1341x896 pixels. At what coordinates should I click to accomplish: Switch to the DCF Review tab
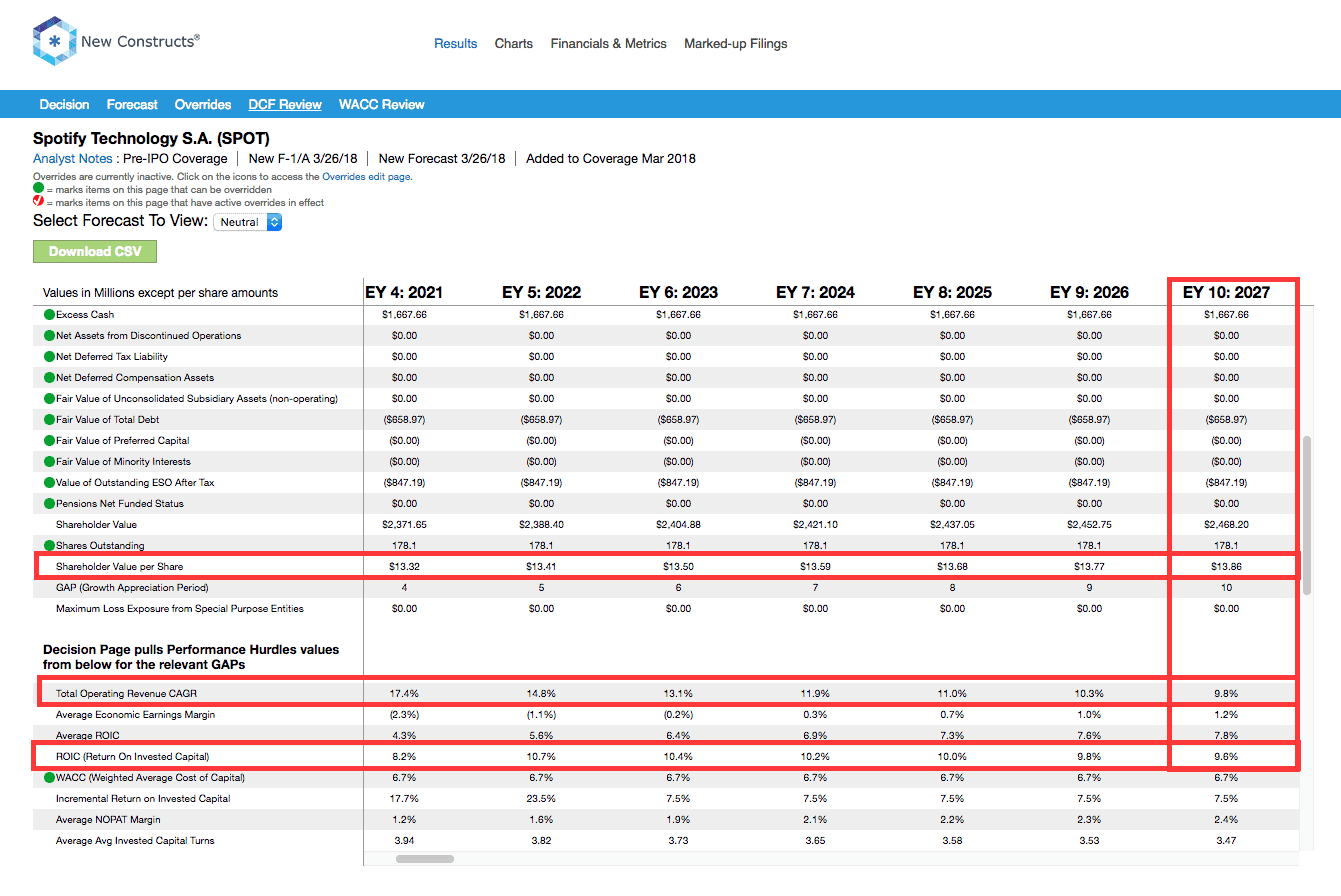[x=285, y=104]
